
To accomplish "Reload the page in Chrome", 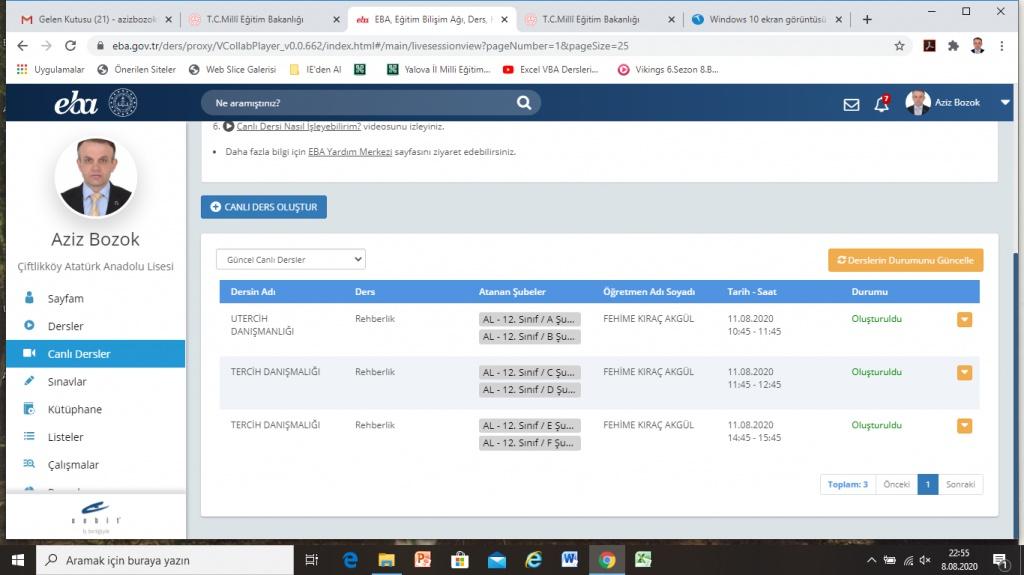I will point(70,46).
